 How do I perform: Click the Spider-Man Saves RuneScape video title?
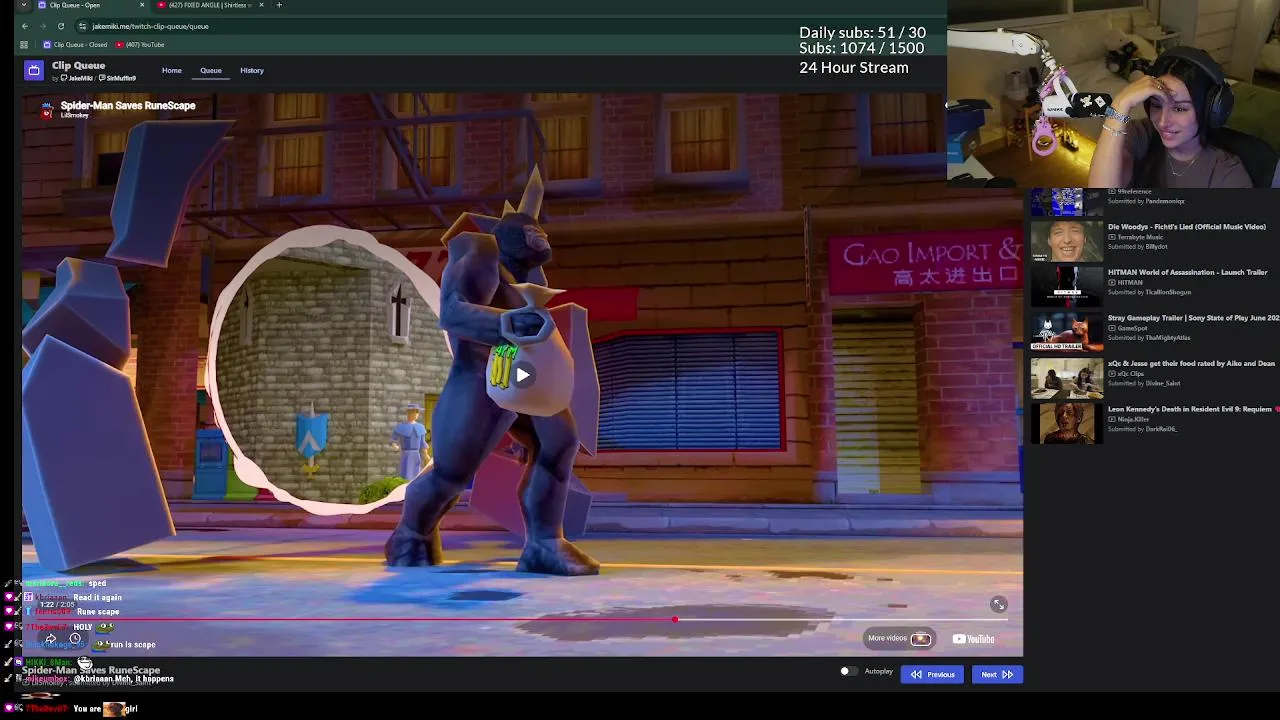pos(128,105)
